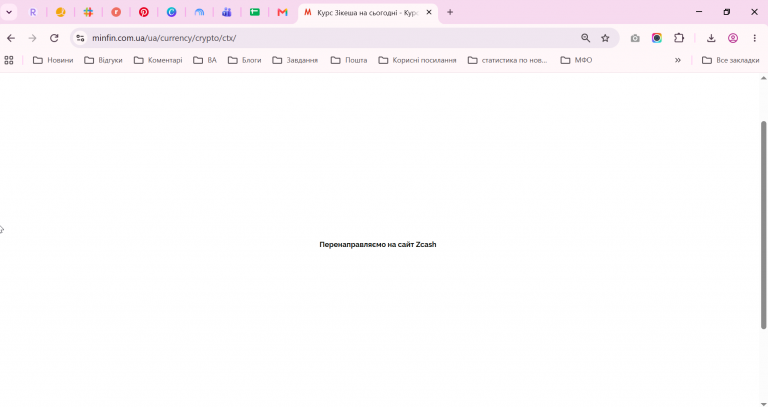Switch to the orange circle pinned tab
Image resolution: width=768 pixels, height=407 pixels.
(60, 12)
